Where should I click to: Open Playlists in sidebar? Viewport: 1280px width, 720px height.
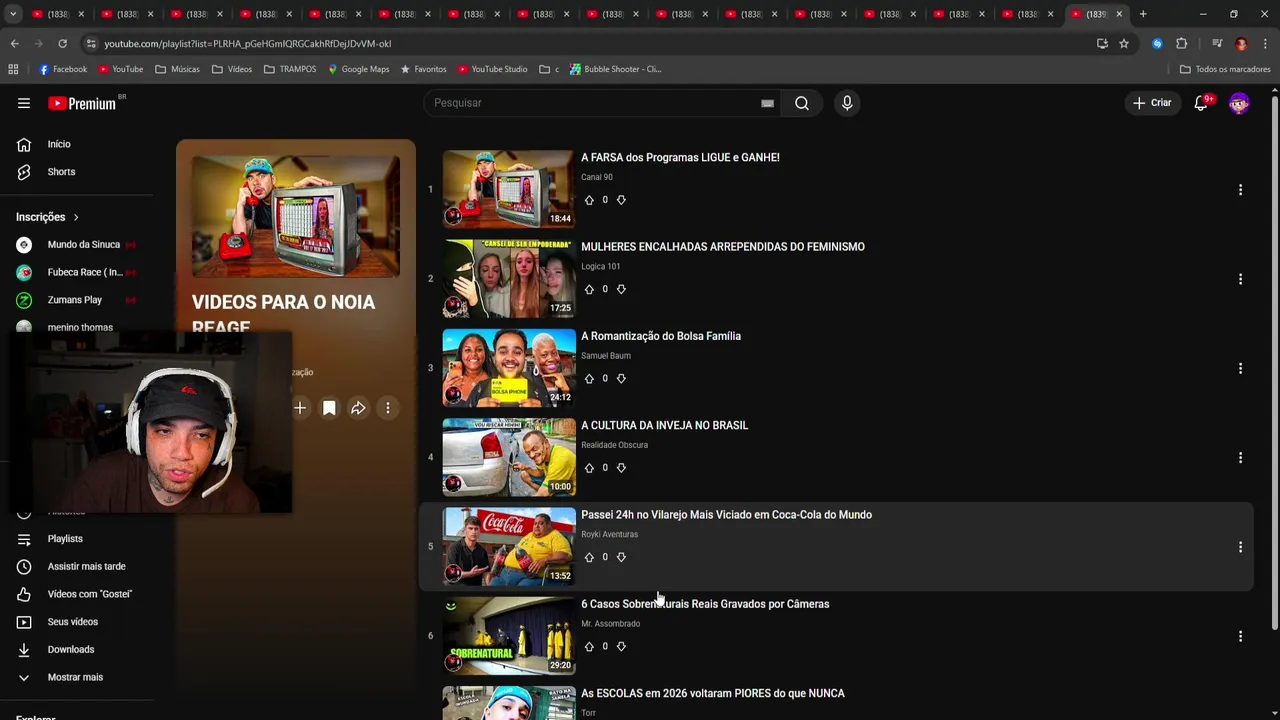pyautogui.click(x=65, y=539)
